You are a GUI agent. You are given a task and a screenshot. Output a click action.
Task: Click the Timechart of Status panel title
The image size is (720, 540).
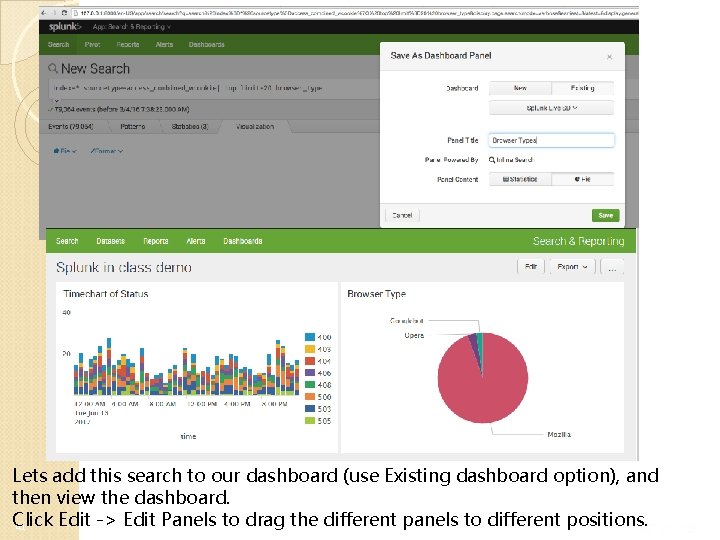(x=106, y=294)
